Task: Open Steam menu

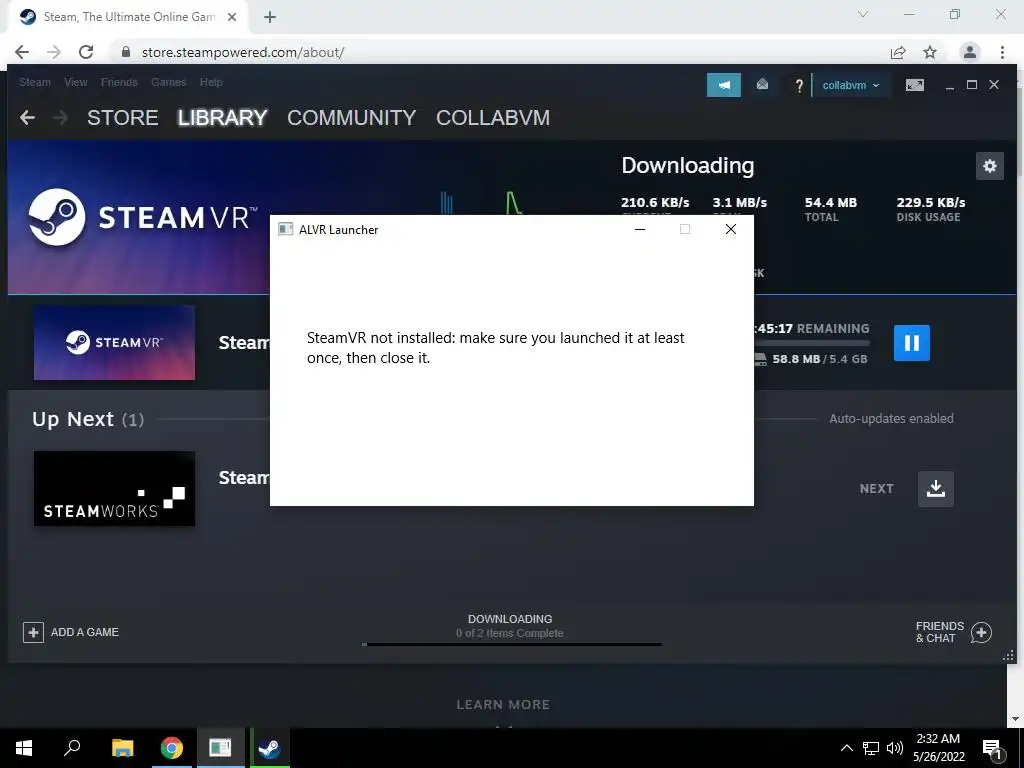Action: (35, 82)
